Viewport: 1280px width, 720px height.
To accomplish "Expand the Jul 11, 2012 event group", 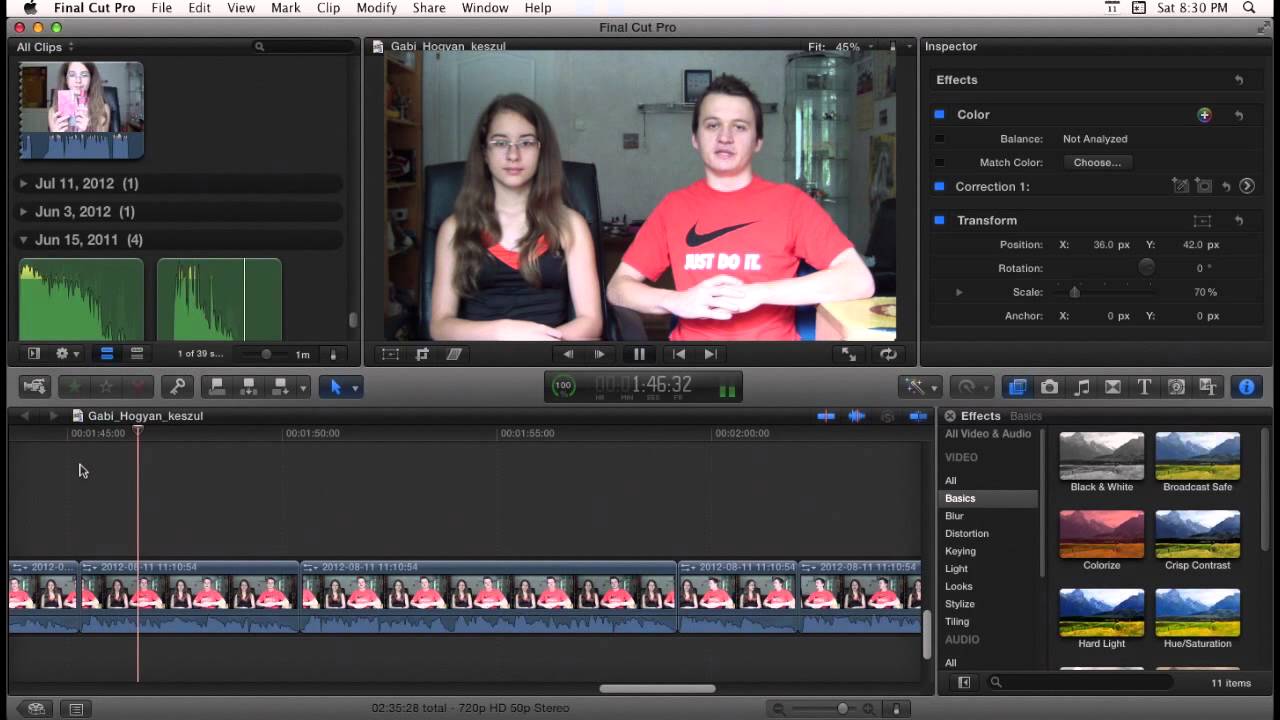I will (x=24, y=184).
